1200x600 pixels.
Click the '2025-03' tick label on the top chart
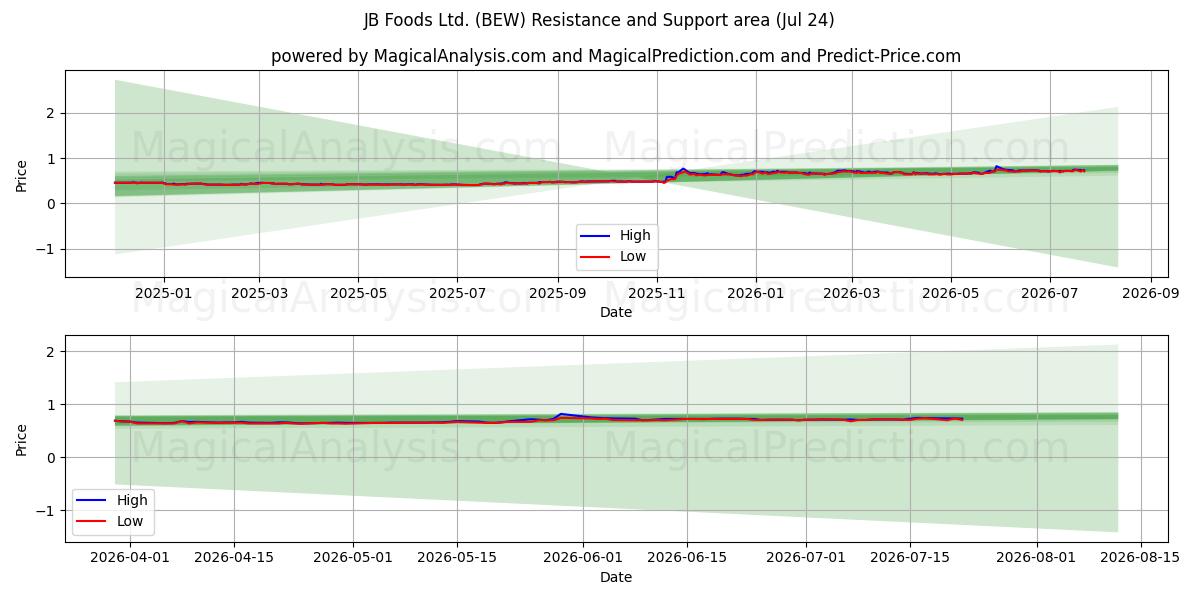click(259, 294)
